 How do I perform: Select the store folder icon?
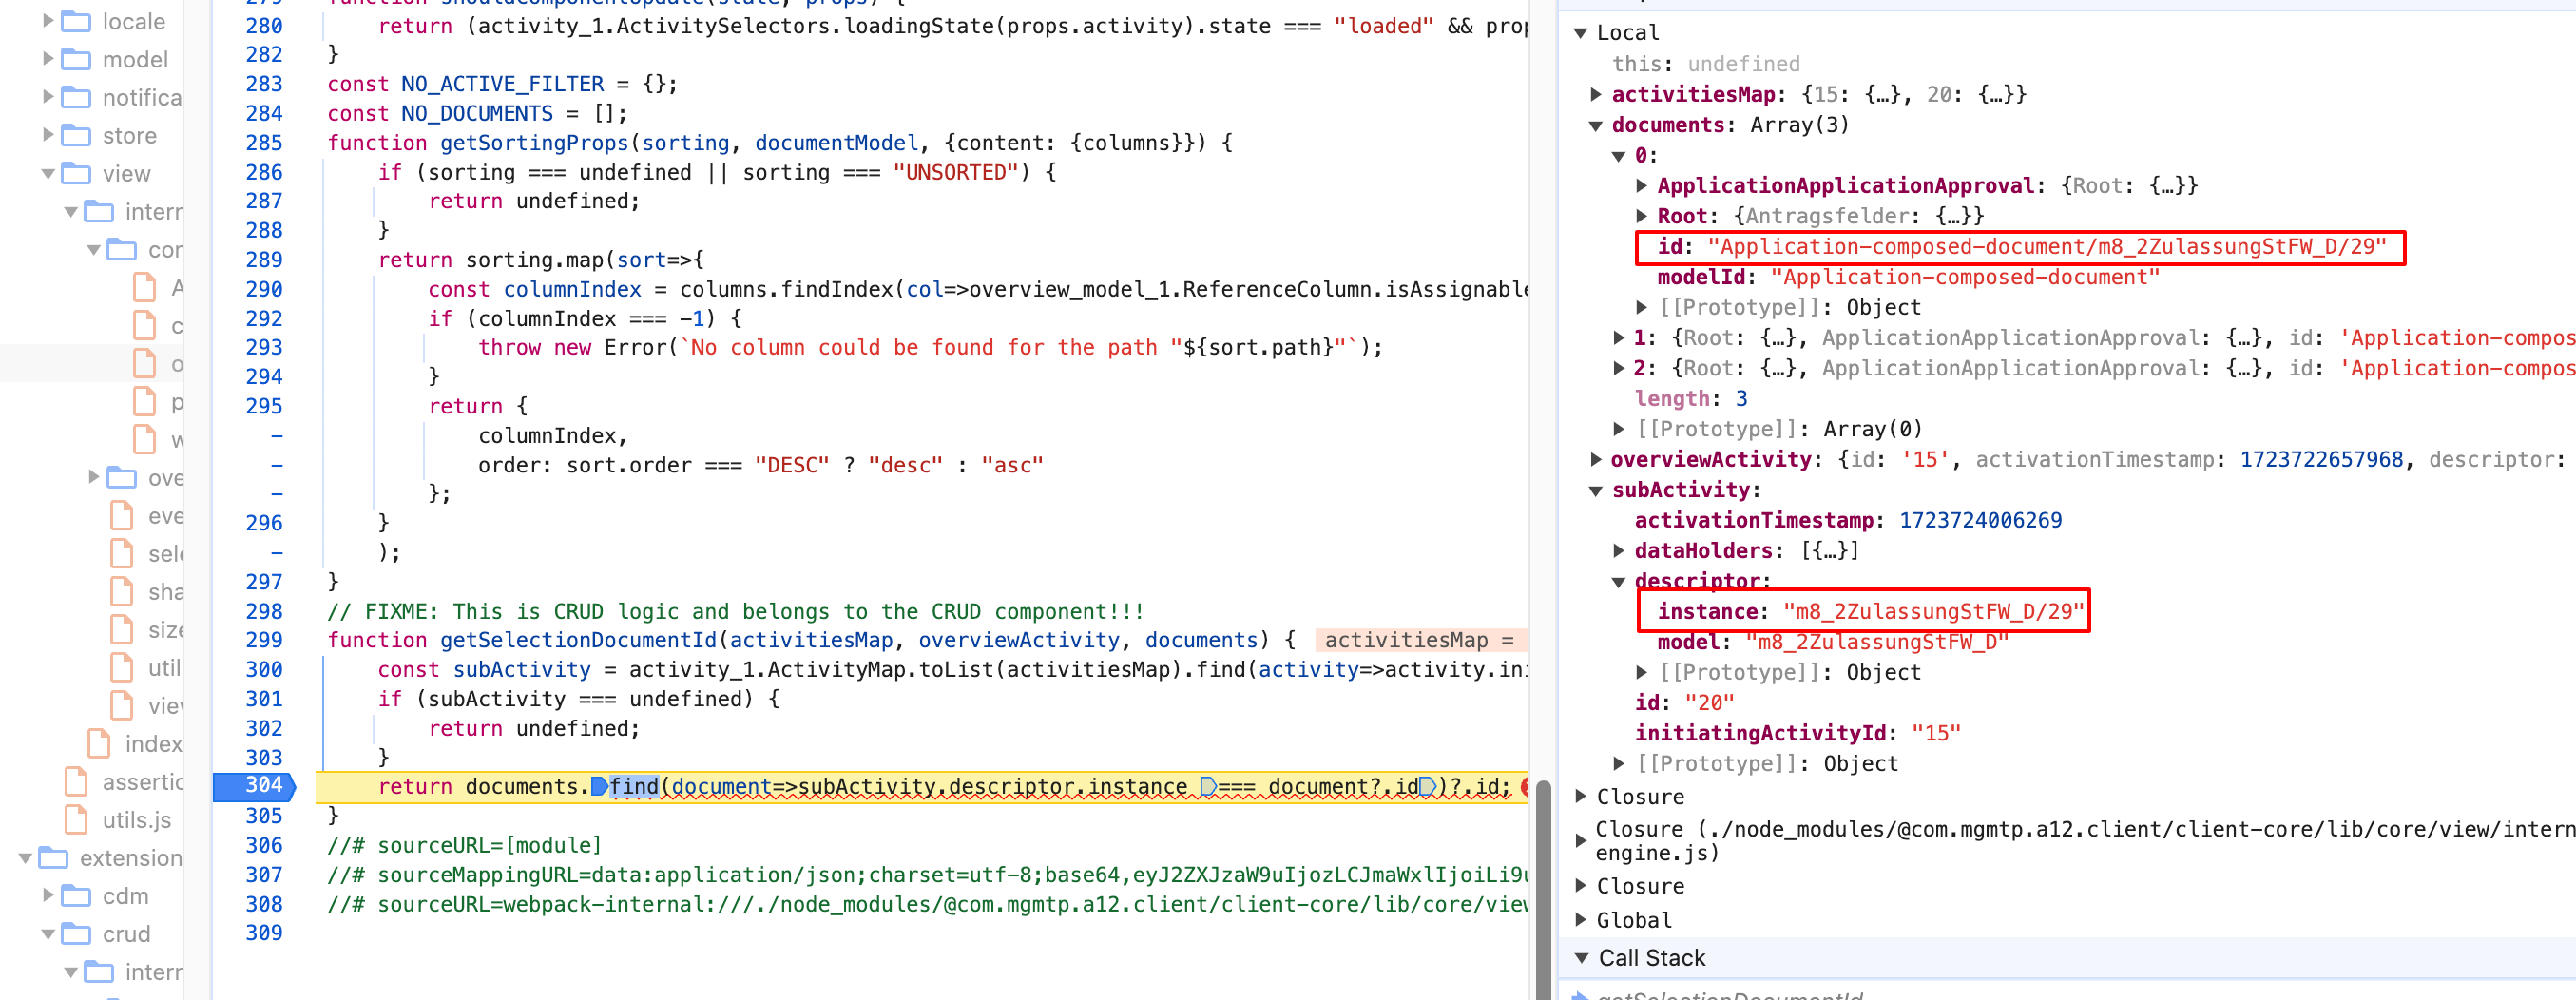tap(76, 135)
